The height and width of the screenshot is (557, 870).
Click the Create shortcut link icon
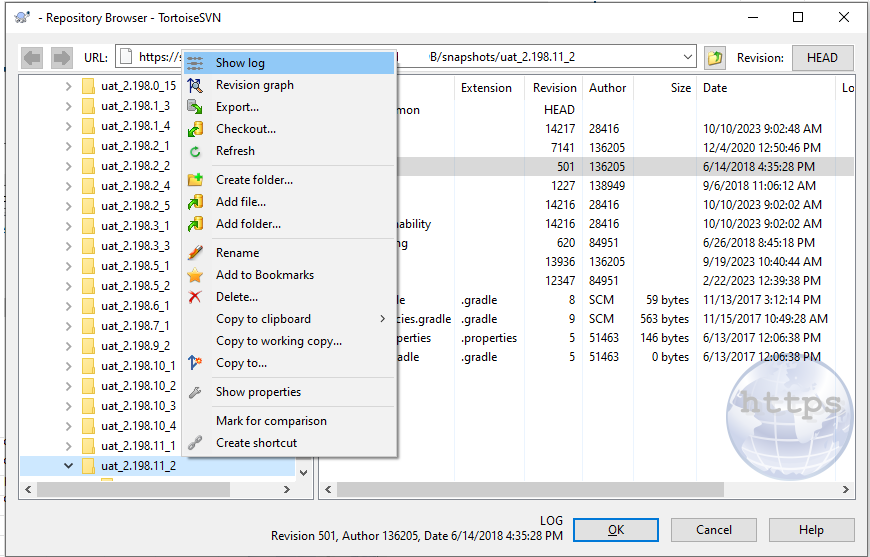pos(195,443)
